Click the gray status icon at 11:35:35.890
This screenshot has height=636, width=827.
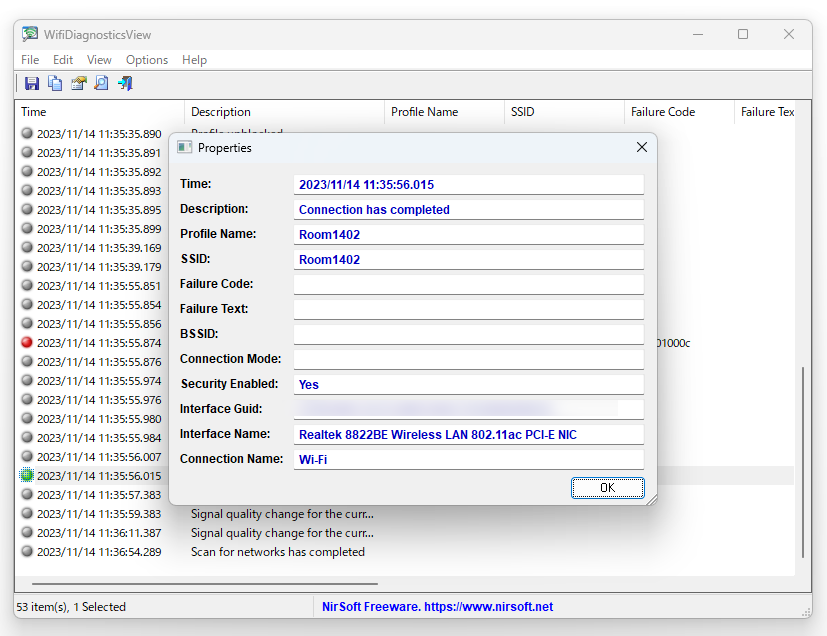click(x=27, y=133)
